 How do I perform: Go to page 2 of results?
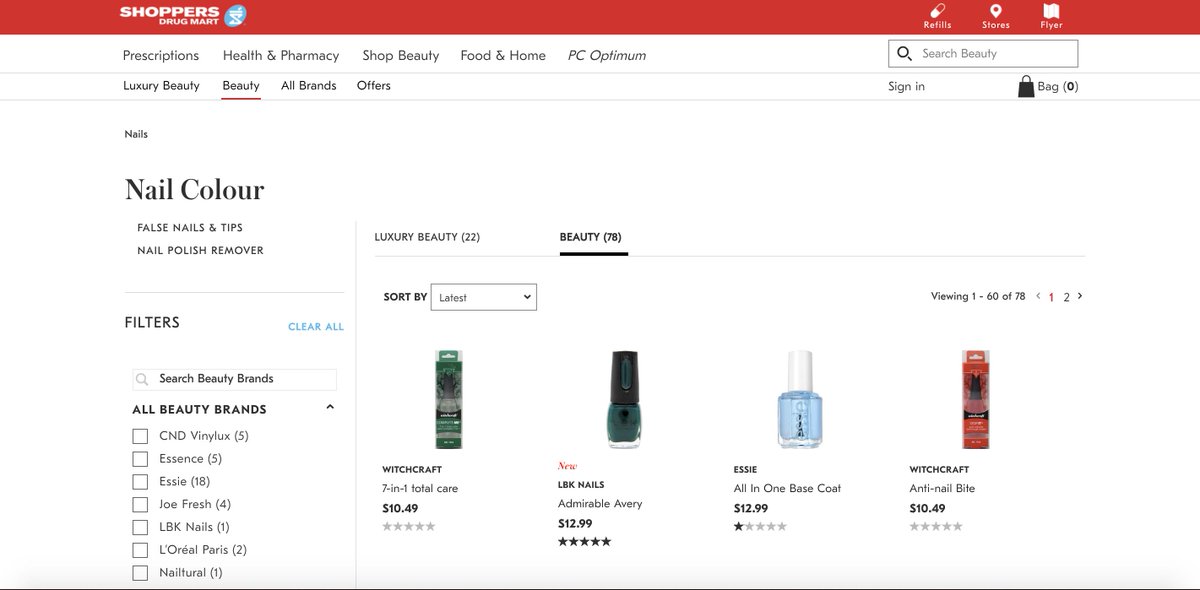point(1067,297)
